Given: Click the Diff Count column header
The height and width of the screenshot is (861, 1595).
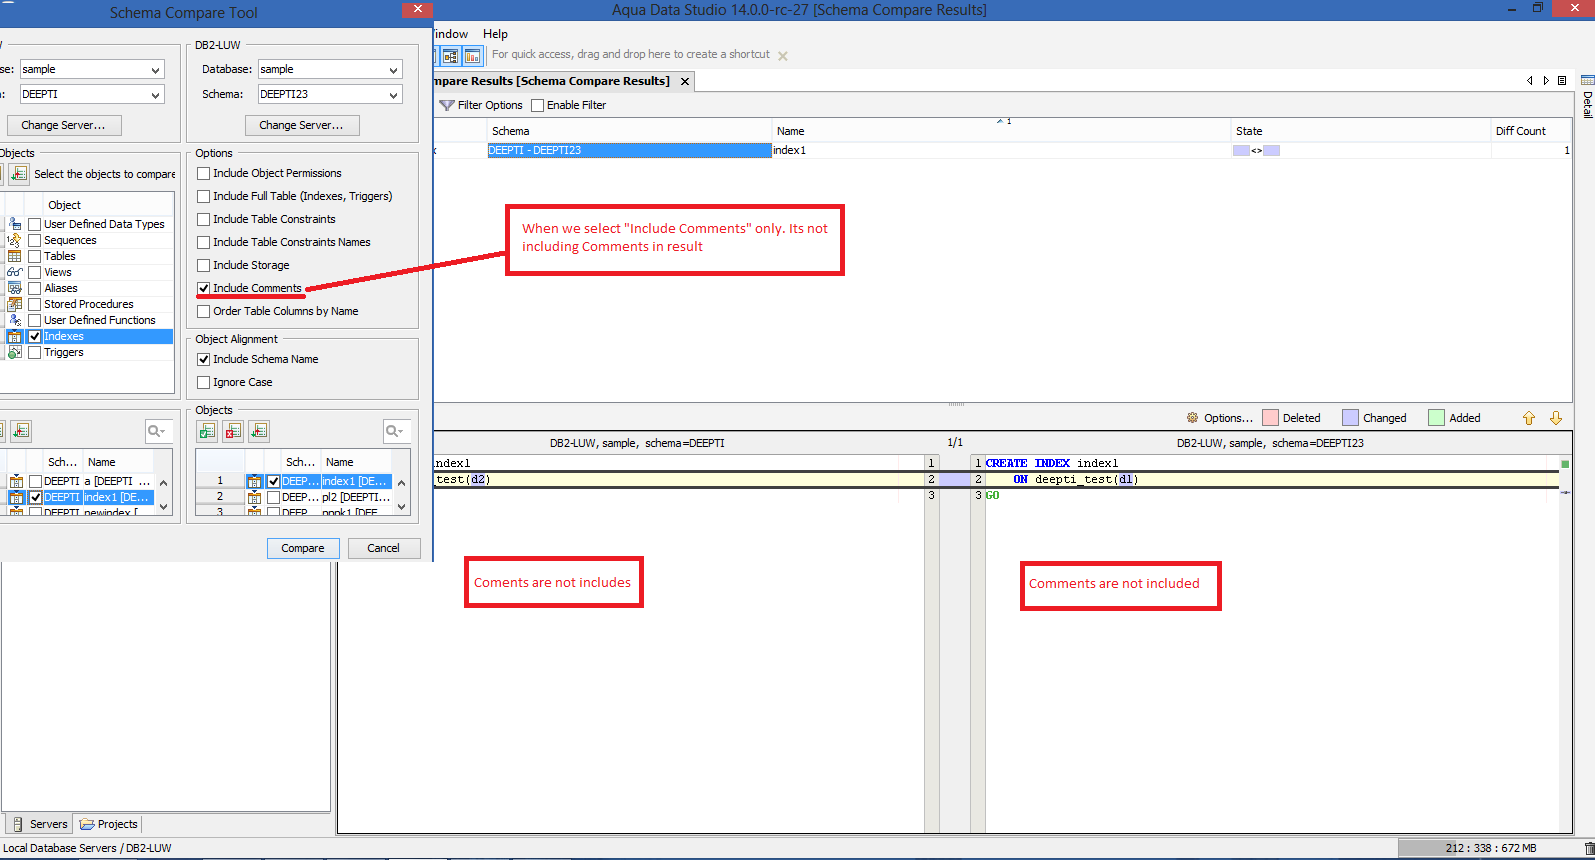Looking at the screenshot, I should [x=1530, y=131].
